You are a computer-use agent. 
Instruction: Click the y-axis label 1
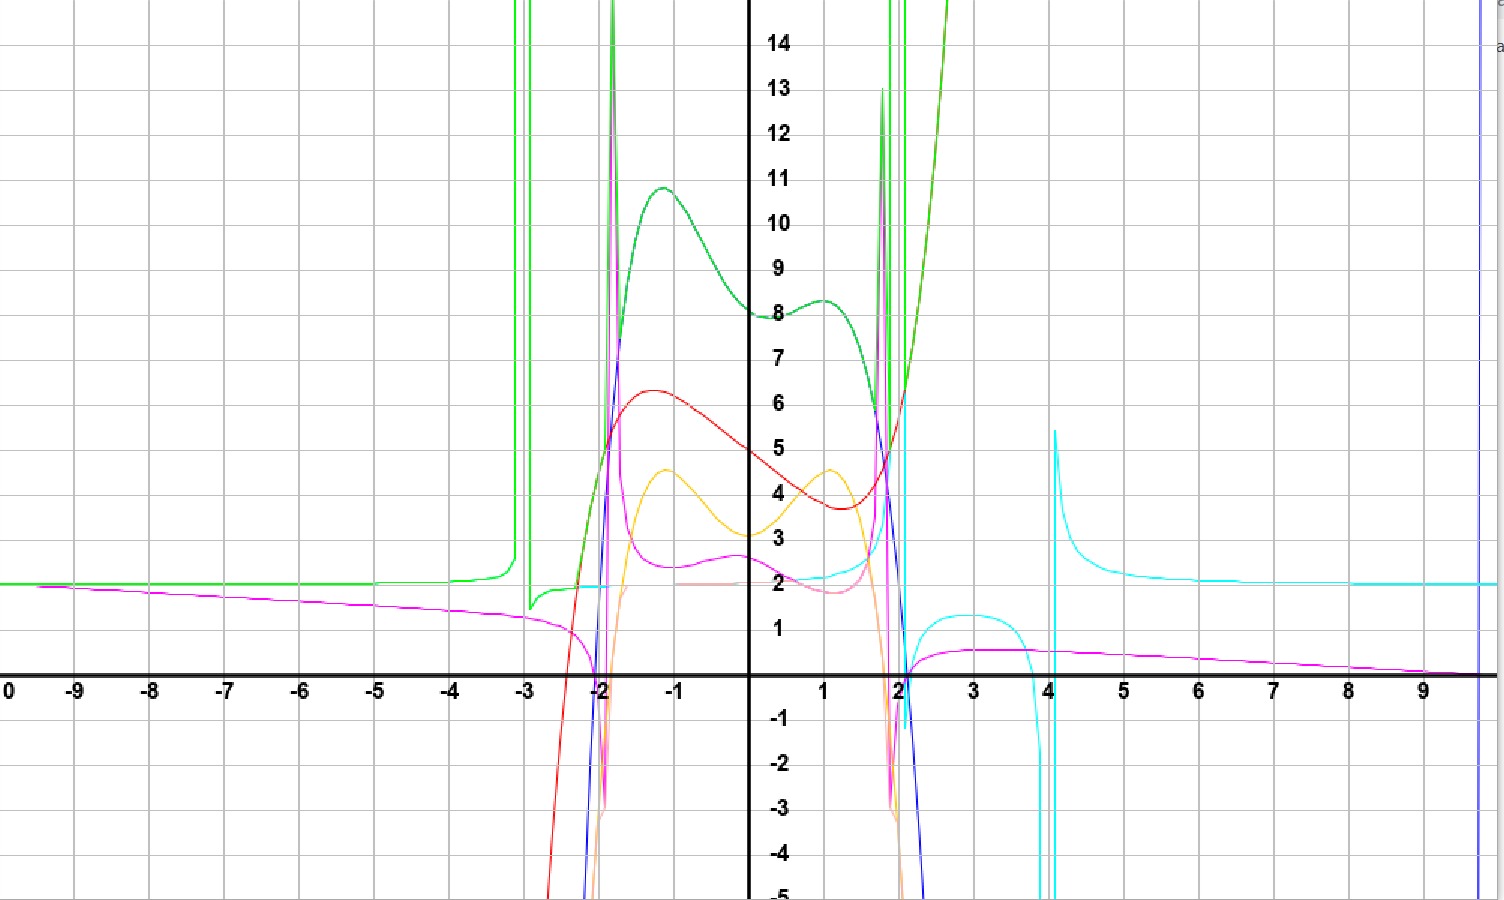coord(778,628)
